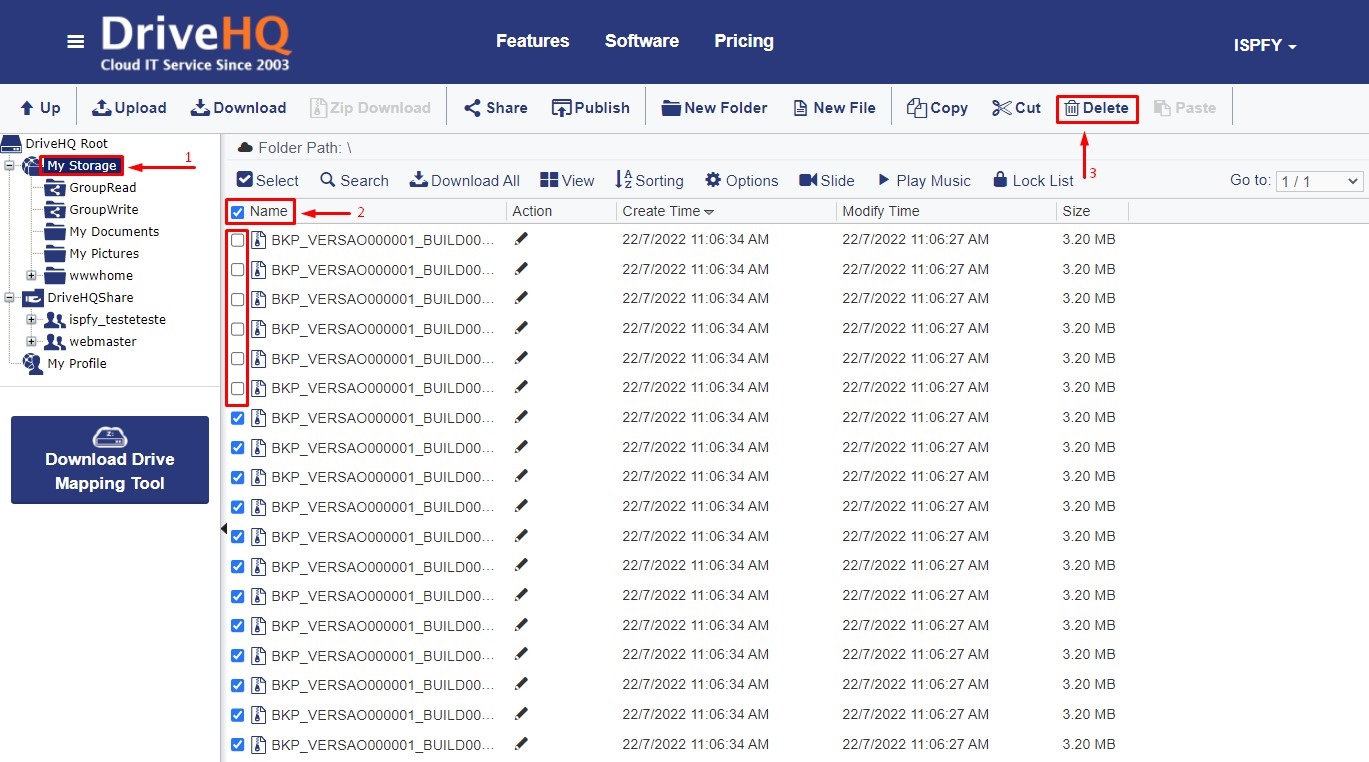
Task: Open the Go to page dropdown
Action: click(x=1320, y=181)
